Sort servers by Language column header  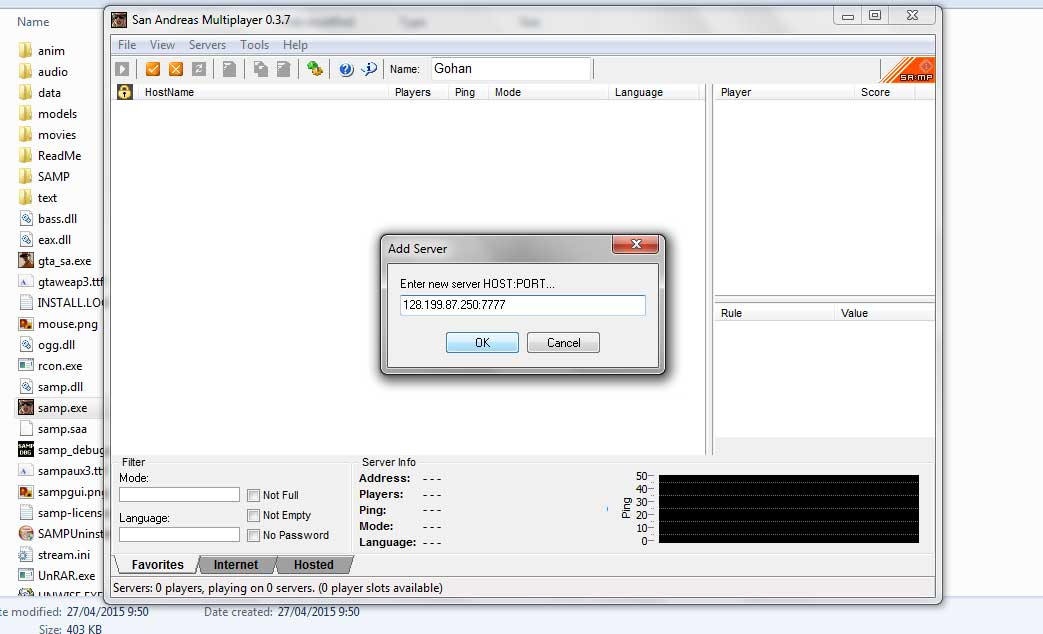point(654,92)
